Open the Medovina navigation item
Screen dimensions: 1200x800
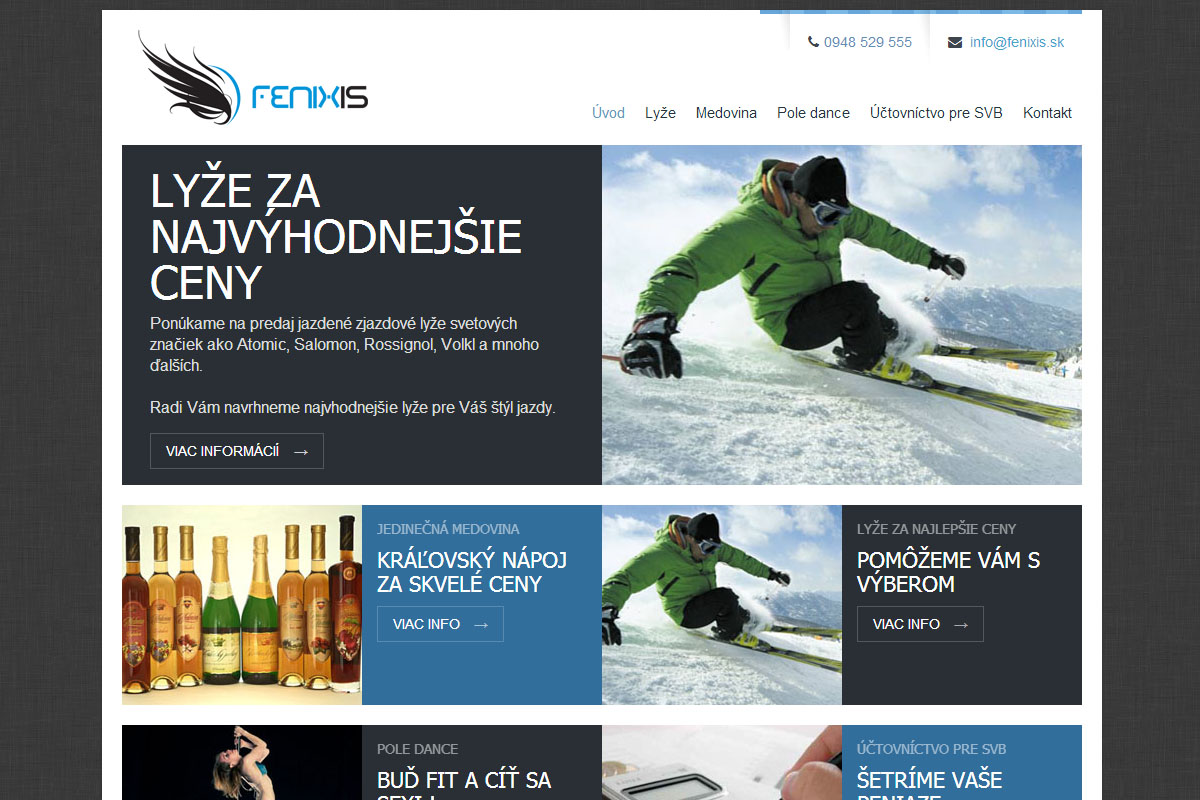coord(726,113)
